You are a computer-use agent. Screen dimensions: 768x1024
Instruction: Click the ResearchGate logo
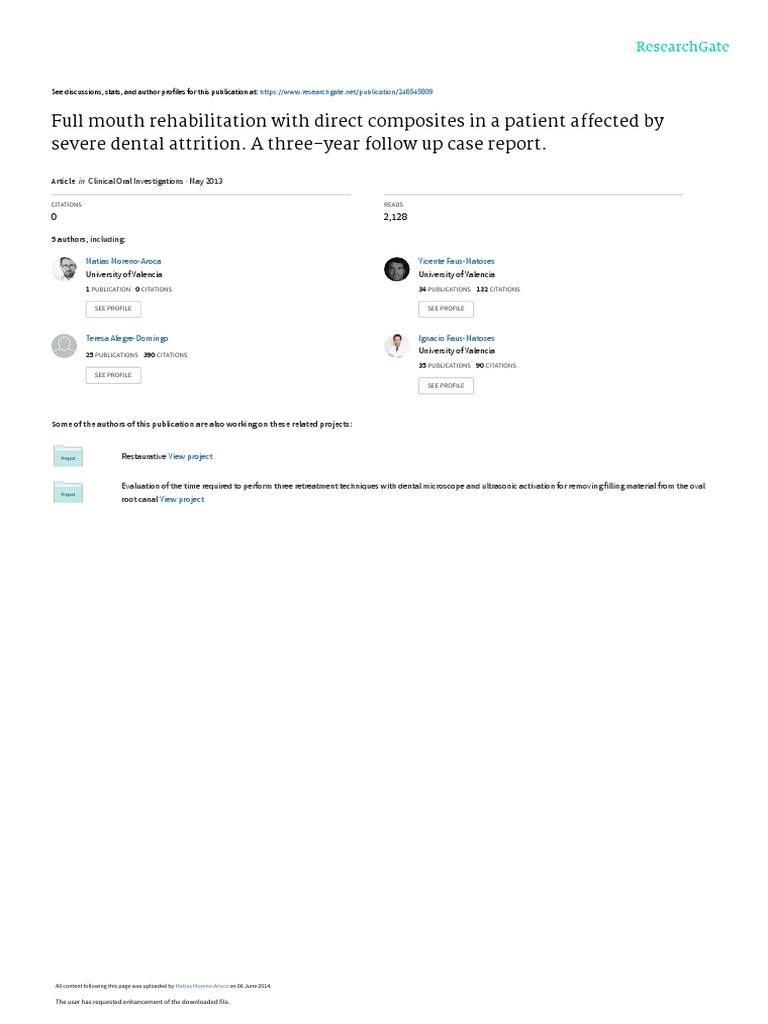tap(683, 46)
